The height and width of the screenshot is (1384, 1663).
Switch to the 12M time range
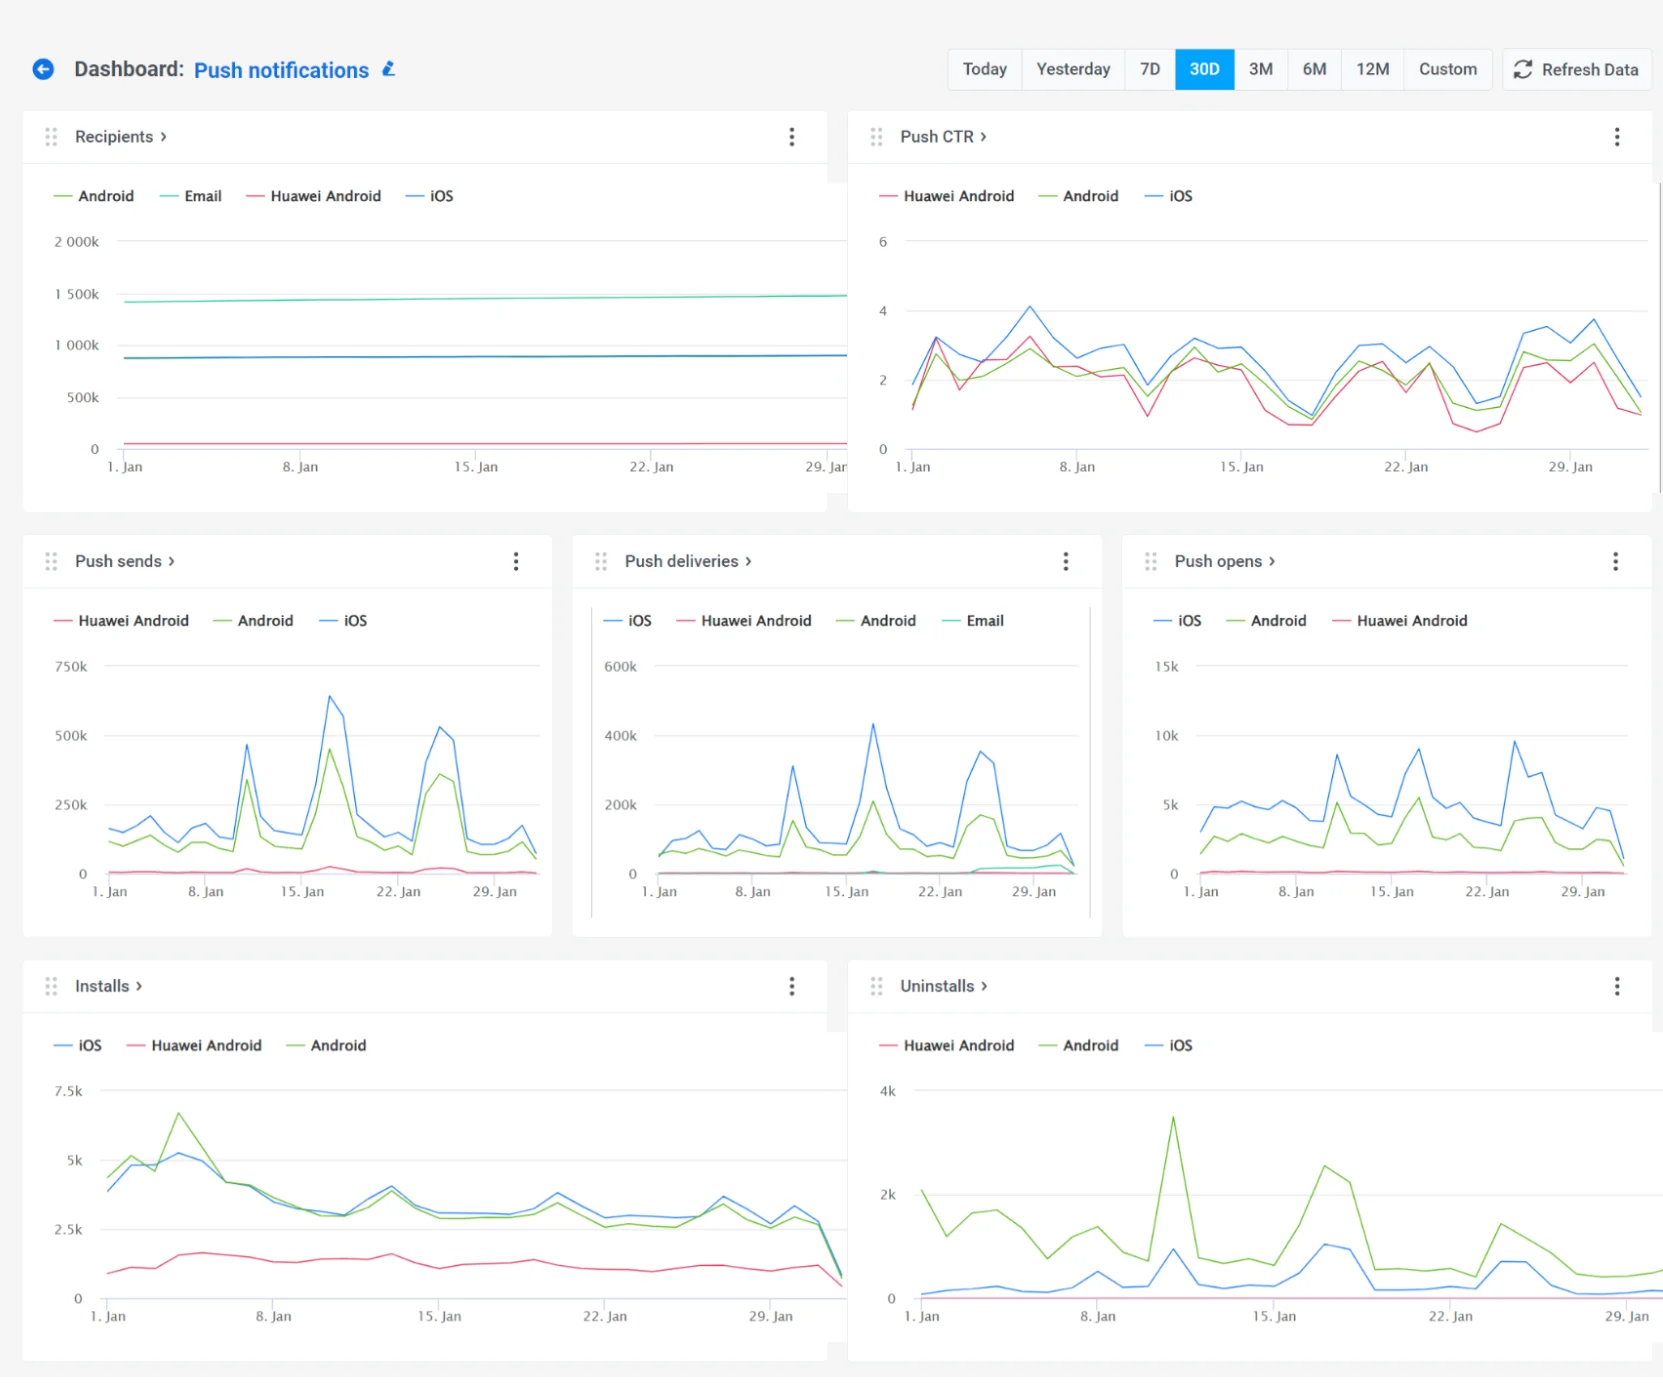click(1372, 69)
